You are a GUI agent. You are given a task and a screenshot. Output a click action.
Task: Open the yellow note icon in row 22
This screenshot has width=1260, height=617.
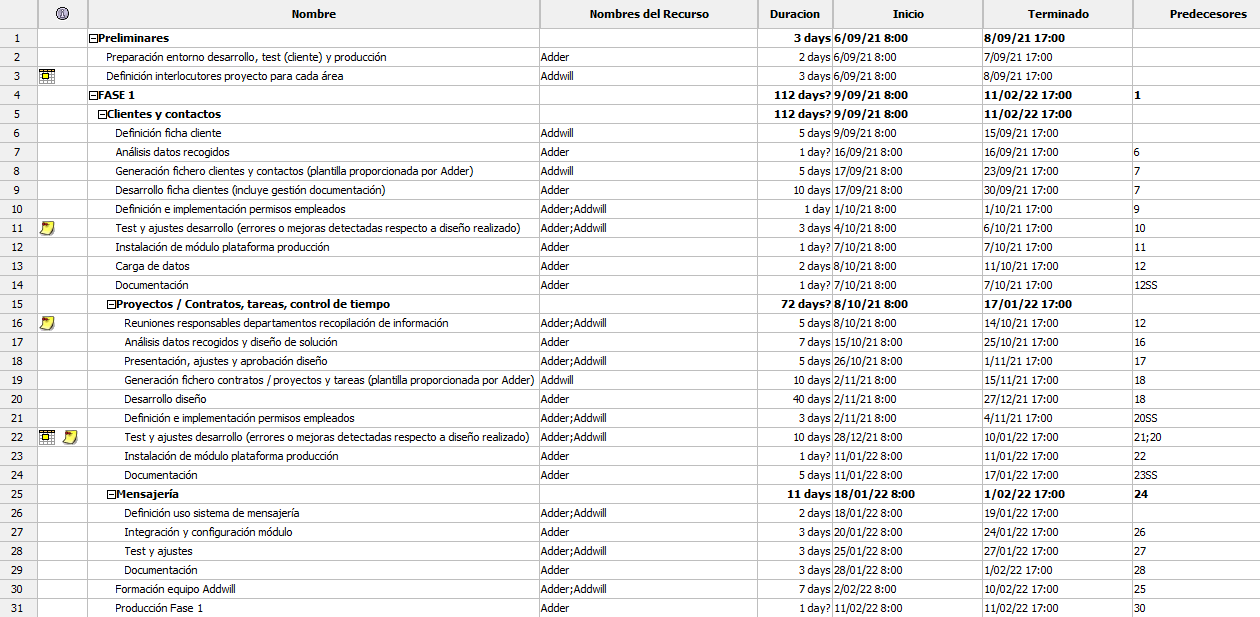[x=71, y=437]
